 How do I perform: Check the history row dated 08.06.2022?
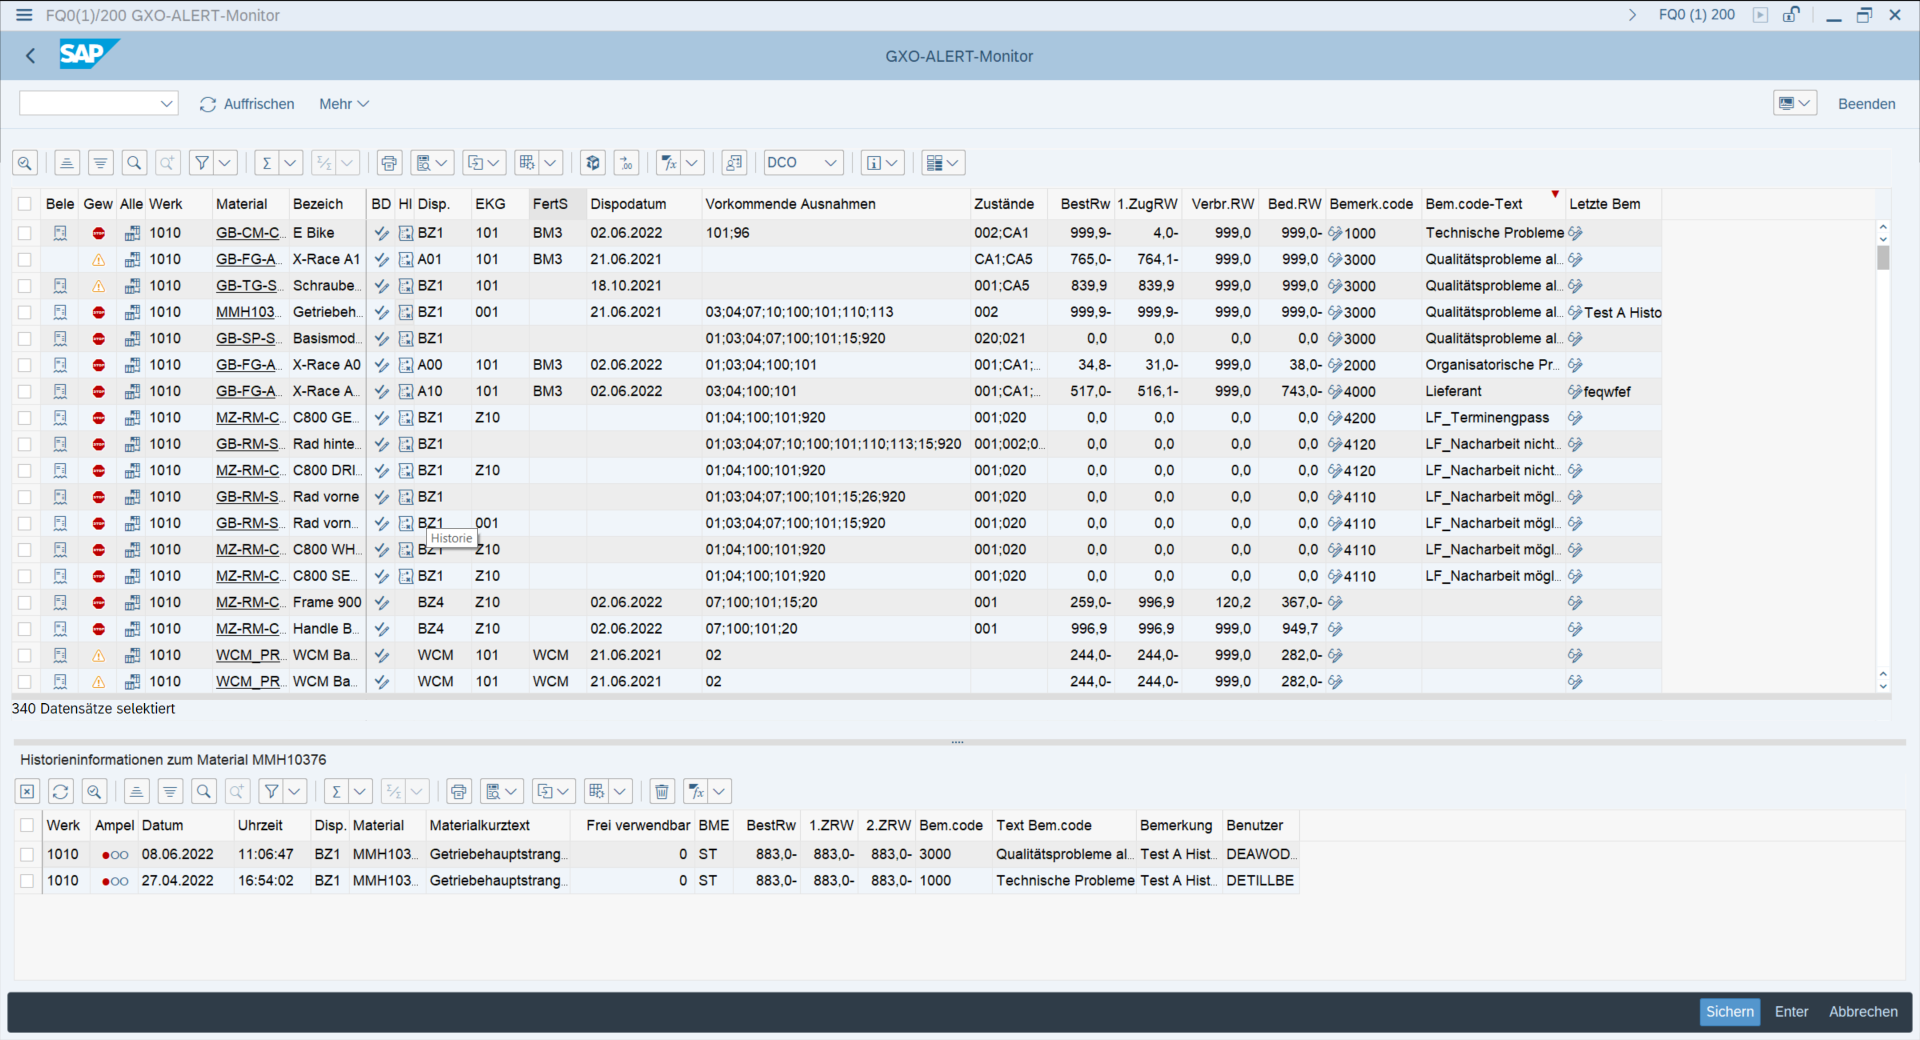[27, 855]
